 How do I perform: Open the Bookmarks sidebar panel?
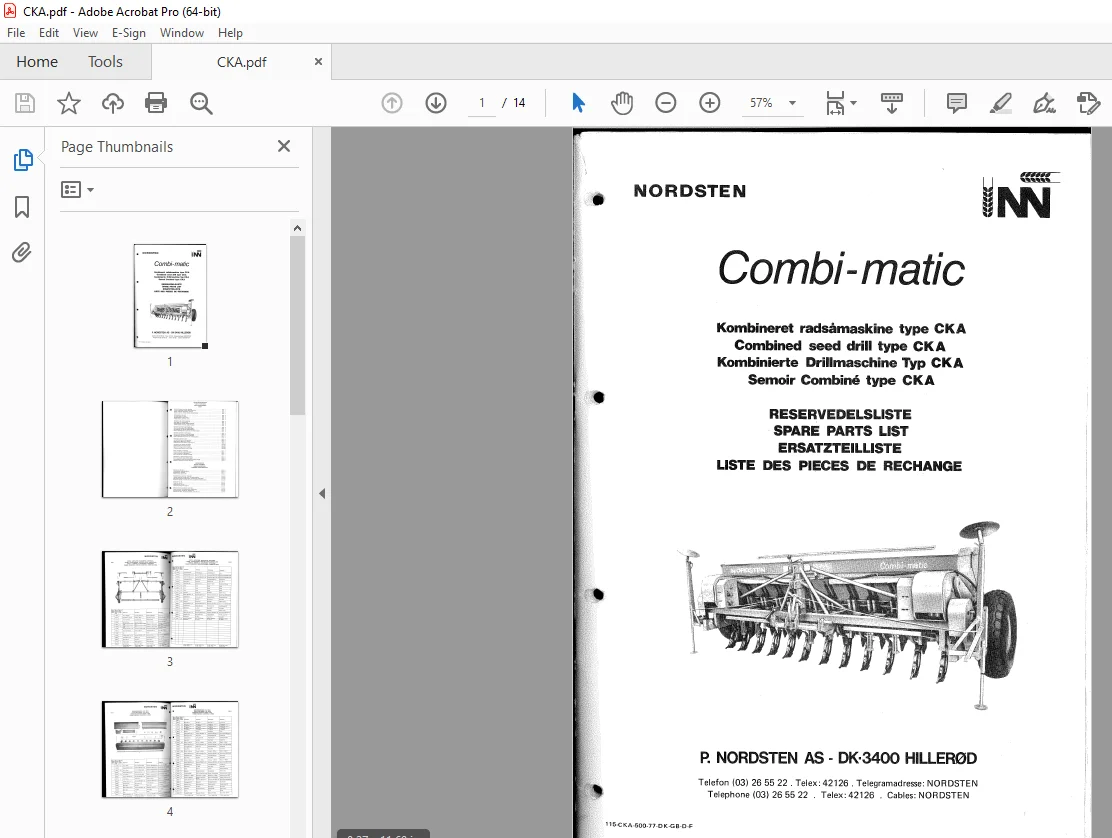22,207
